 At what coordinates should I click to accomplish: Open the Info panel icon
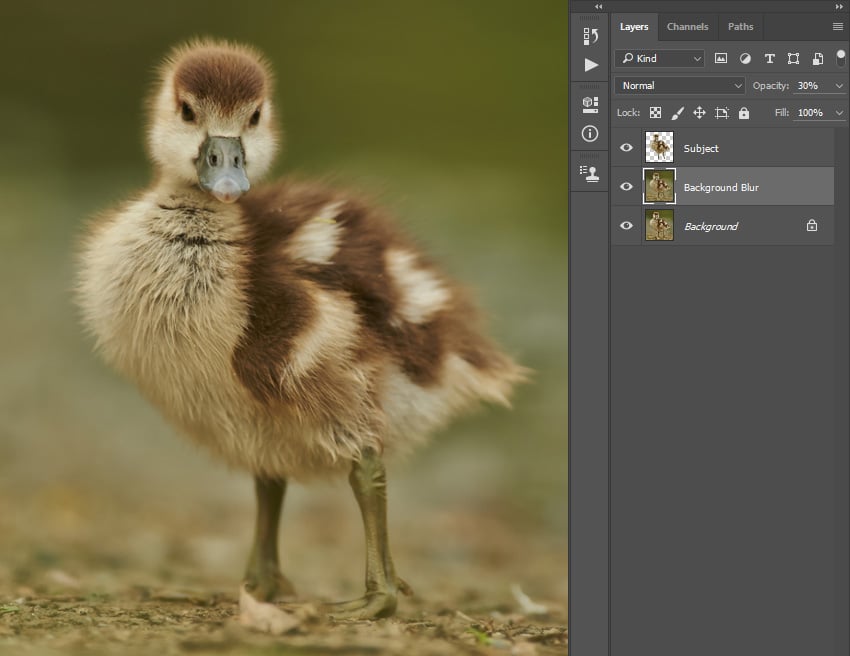[x=589, y=133]
